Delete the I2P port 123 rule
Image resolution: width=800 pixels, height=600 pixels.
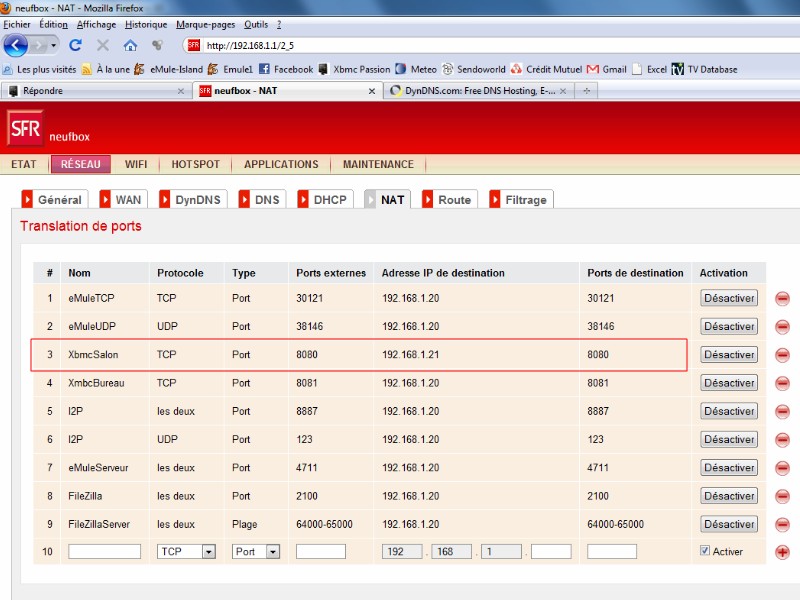tap(782, 440)
